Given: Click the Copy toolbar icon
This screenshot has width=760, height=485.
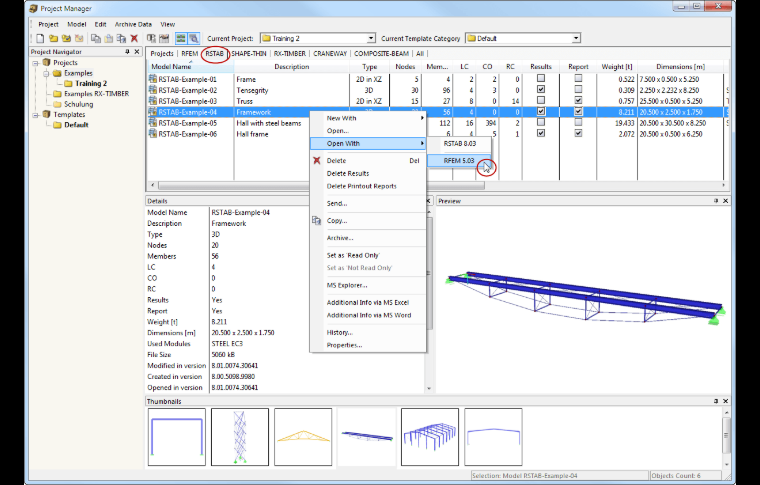Looking at the screenshot, I should click(96, 38).
